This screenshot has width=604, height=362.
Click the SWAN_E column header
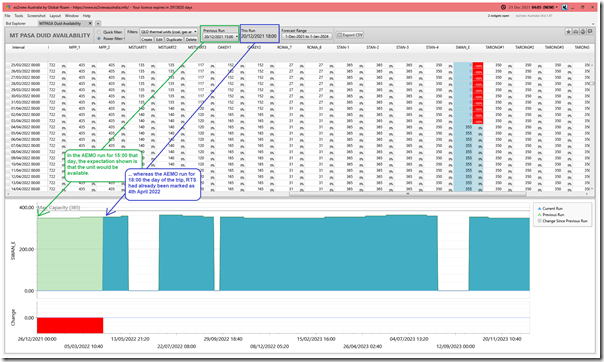(462, 47)
